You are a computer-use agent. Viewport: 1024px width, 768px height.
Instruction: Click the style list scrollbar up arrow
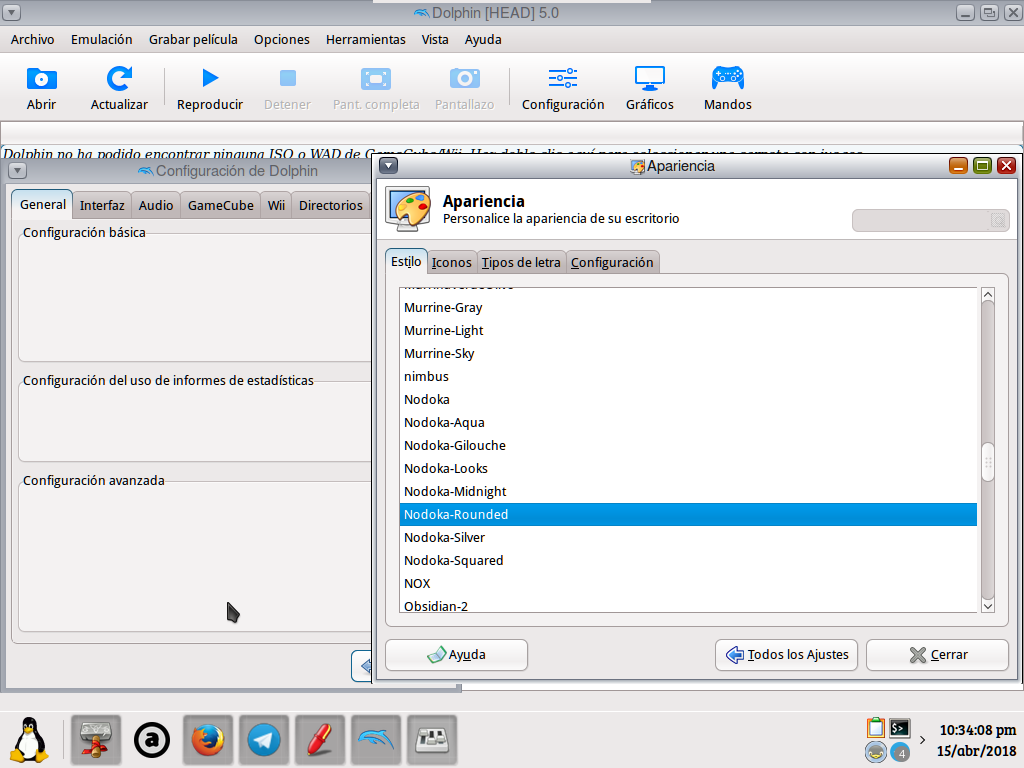pyautogui.click(x=988, y=295)
